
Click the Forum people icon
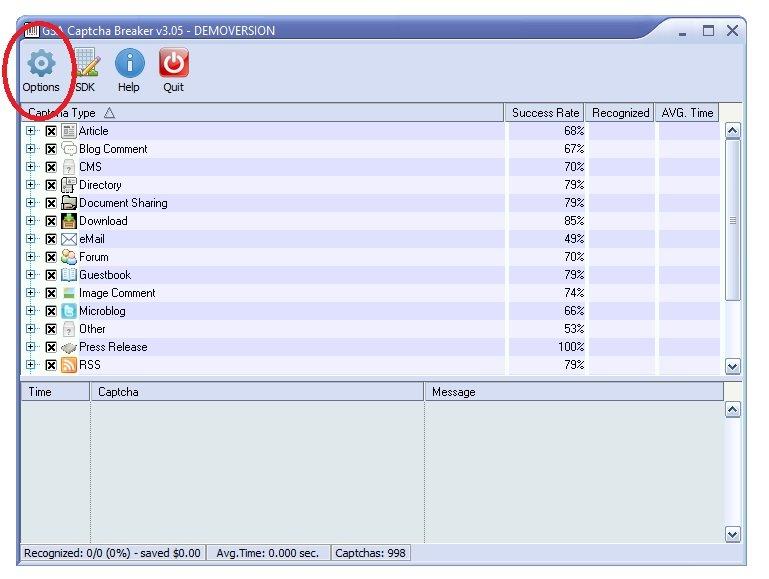pos(69,257)
